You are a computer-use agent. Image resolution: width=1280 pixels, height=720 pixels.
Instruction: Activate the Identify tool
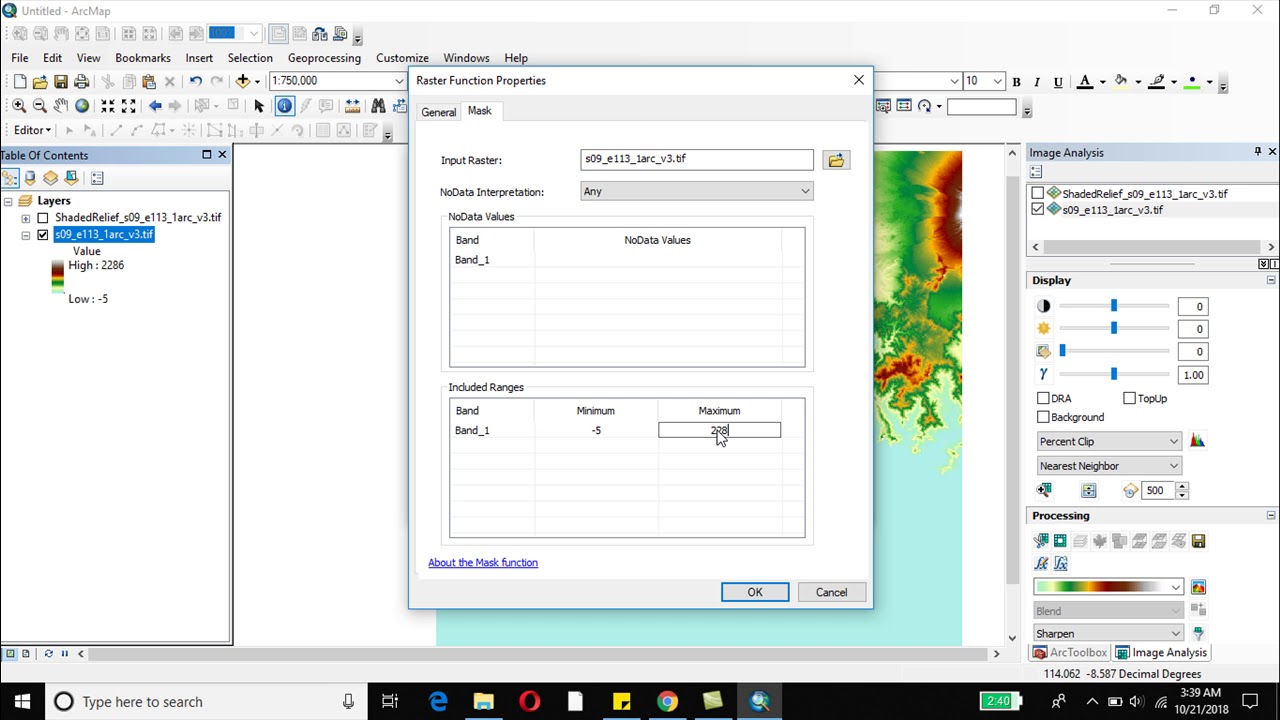point(285,106)
